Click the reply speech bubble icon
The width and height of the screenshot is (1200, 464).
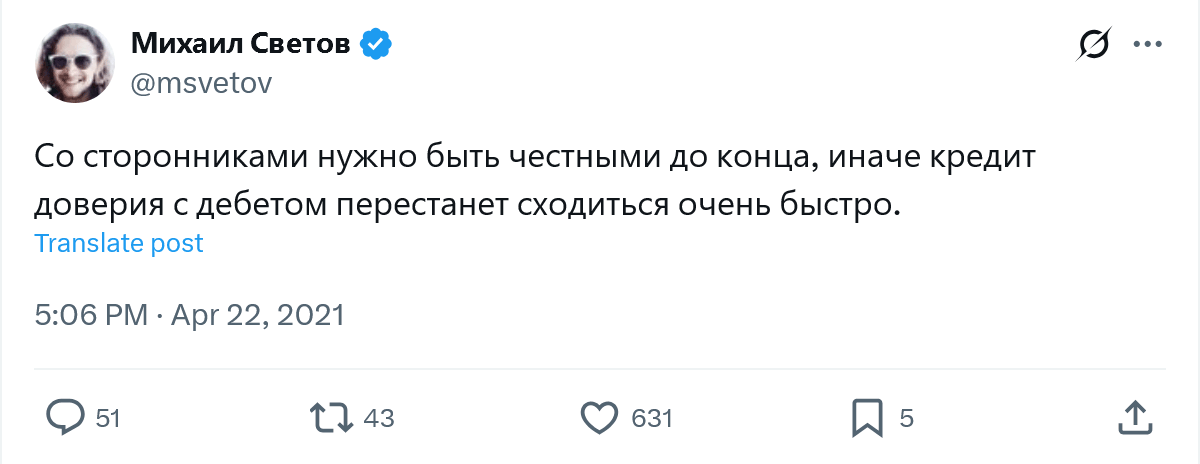point(65,417)
